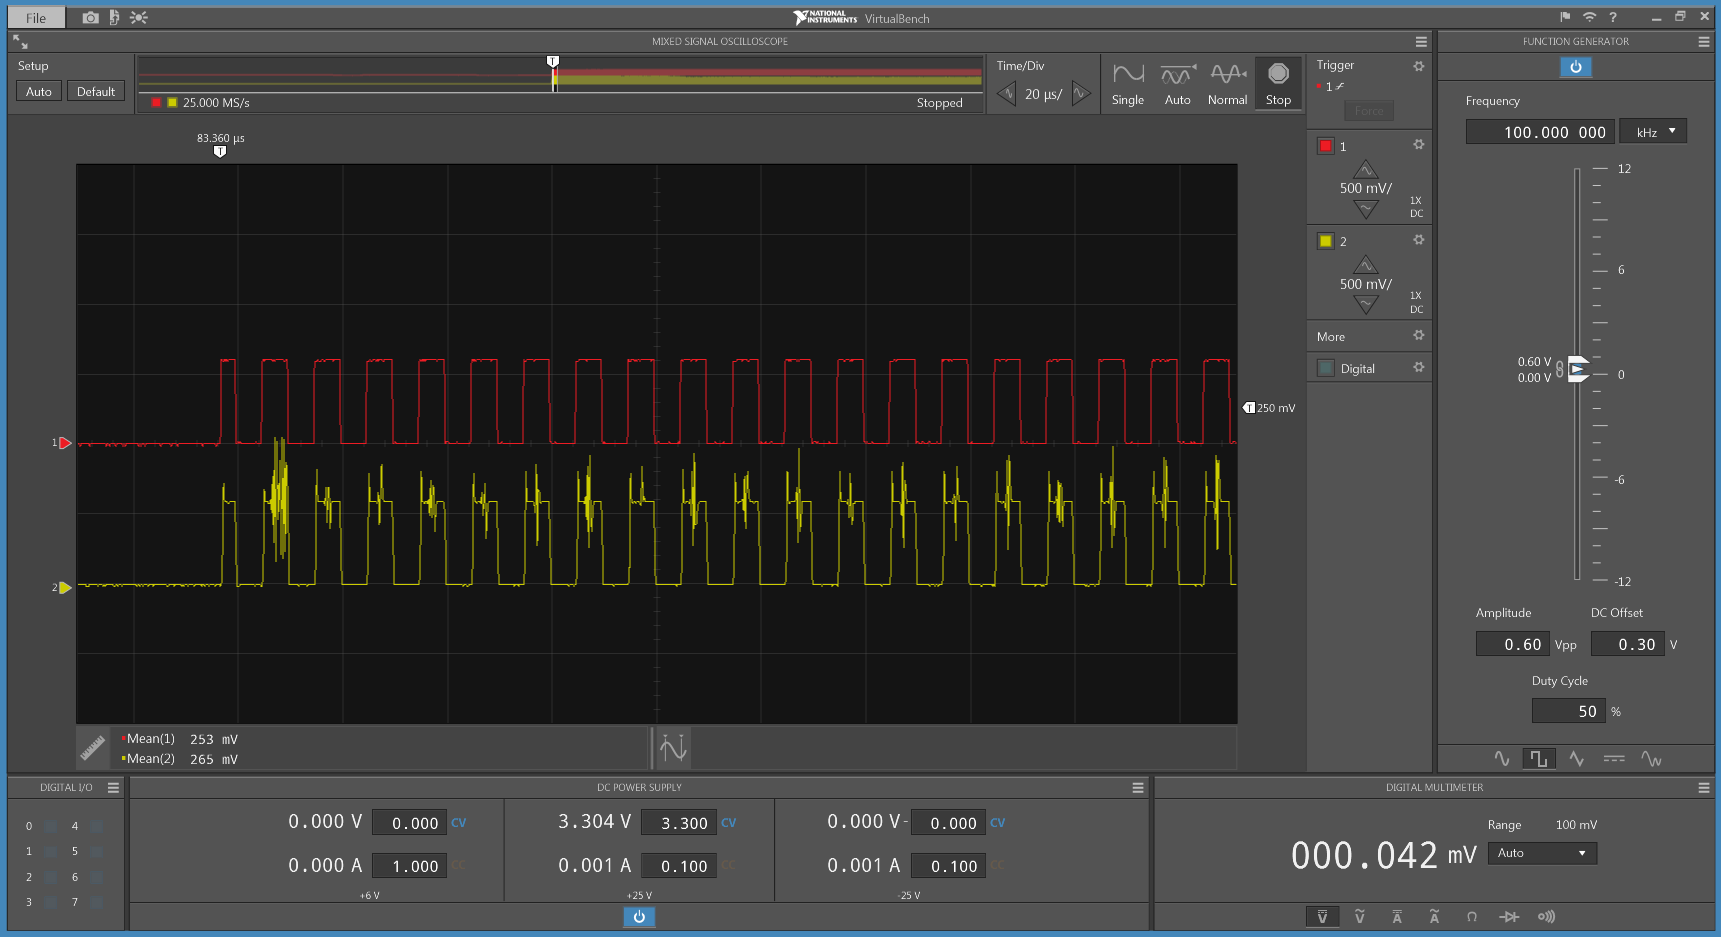Screen dimensions: 1721x937
Task: Toggle channel 2 yellow enable box
Action: pyautogui.click(x=1326, y=241)
